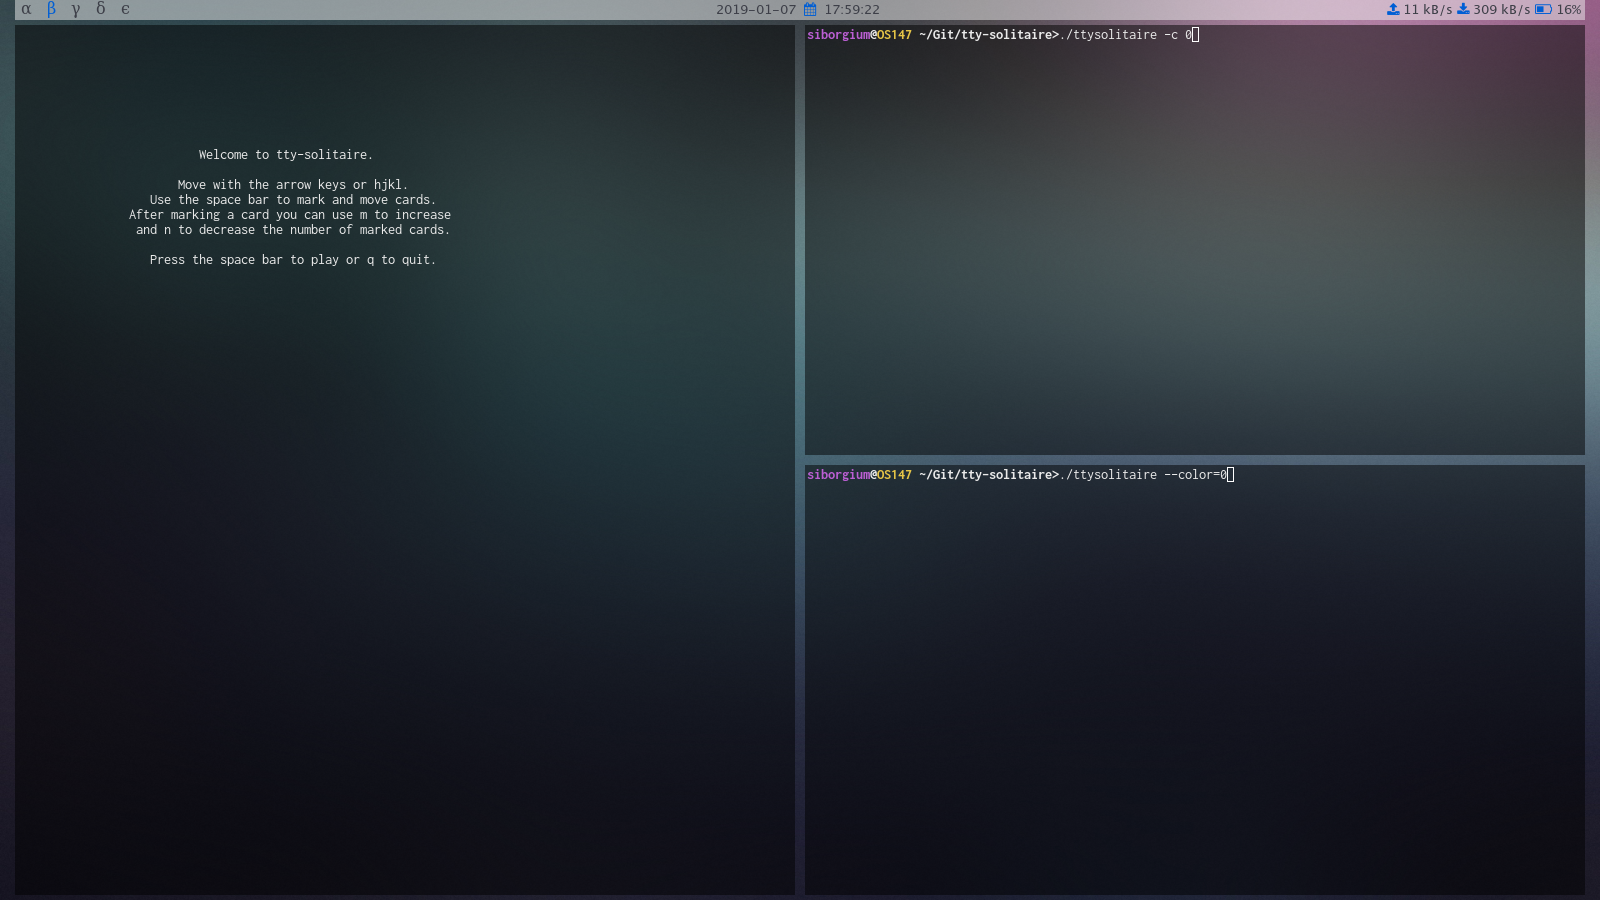This screenshot has height=900, width=1600.
Task: Switch to workspace delta
Action: point(100,9)
